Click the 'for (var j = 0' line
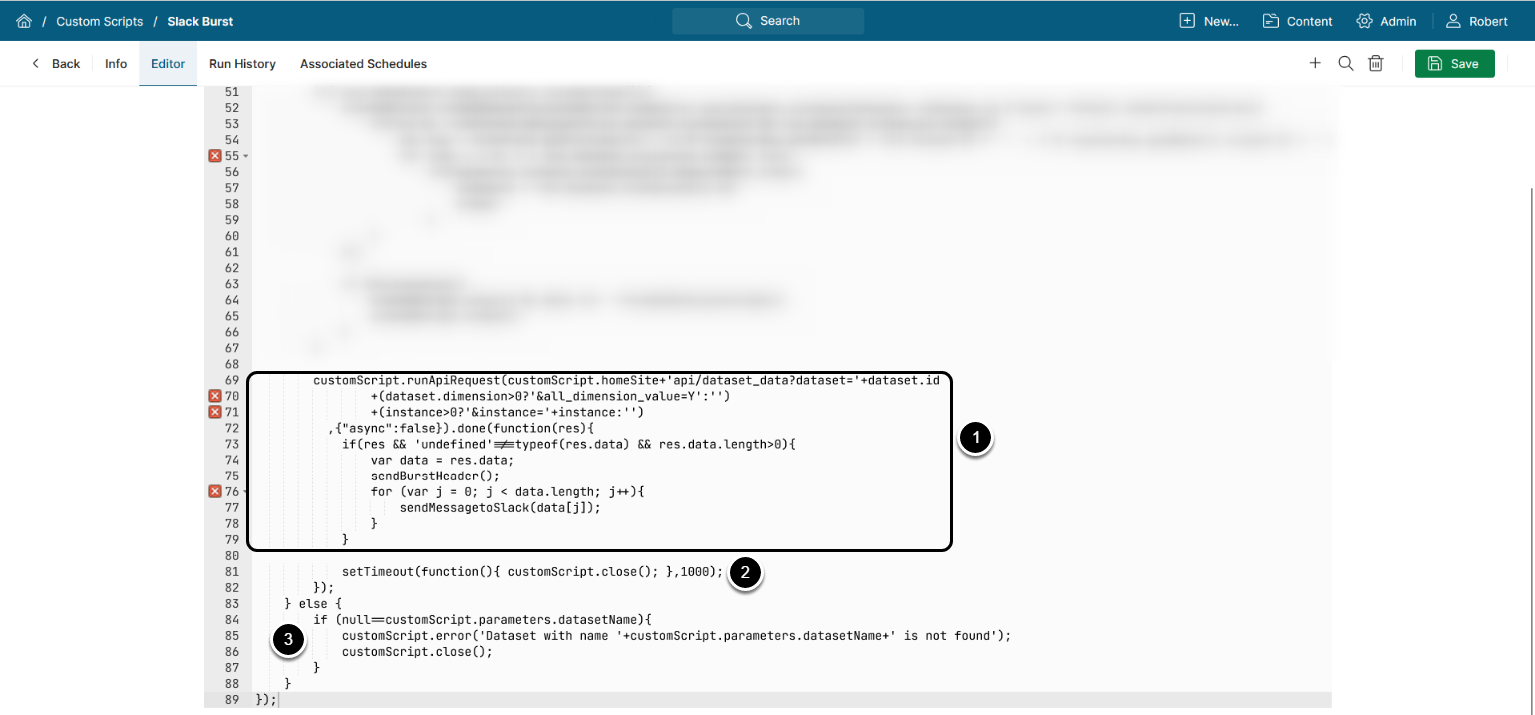1535x715 pixels. pyautogui.click(x=510, y=492)
